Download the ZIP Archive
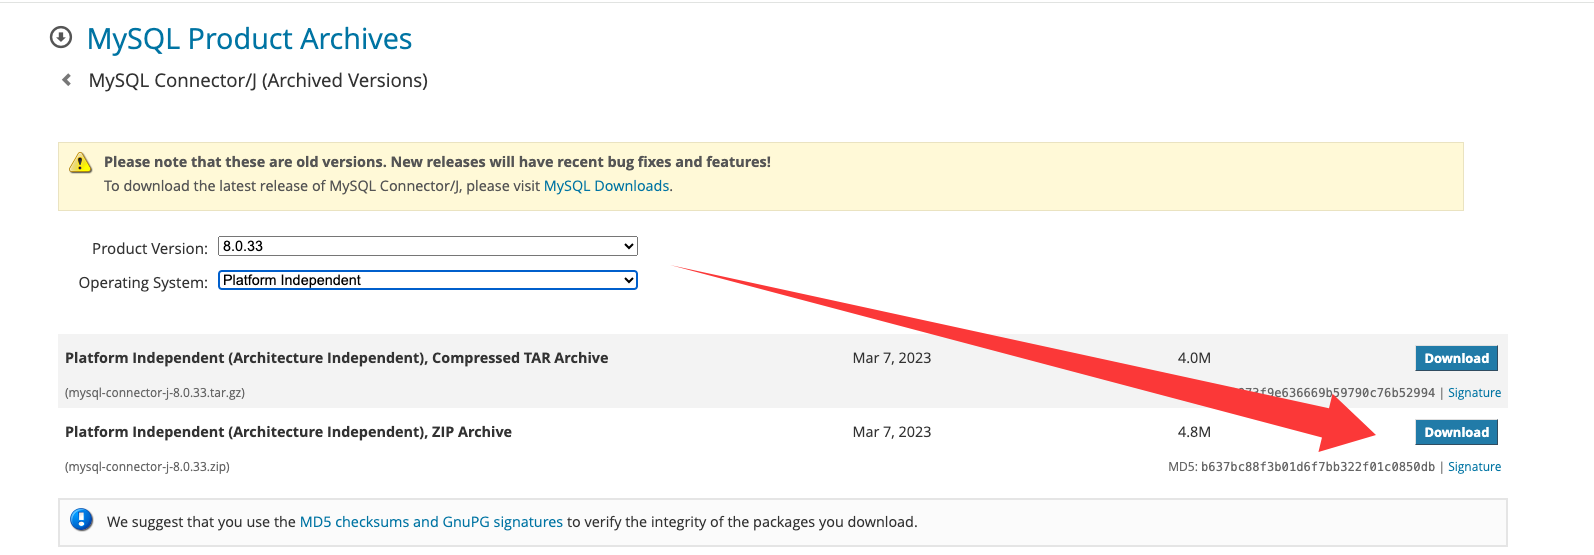1594x555 pixels. pos(1456,432)
